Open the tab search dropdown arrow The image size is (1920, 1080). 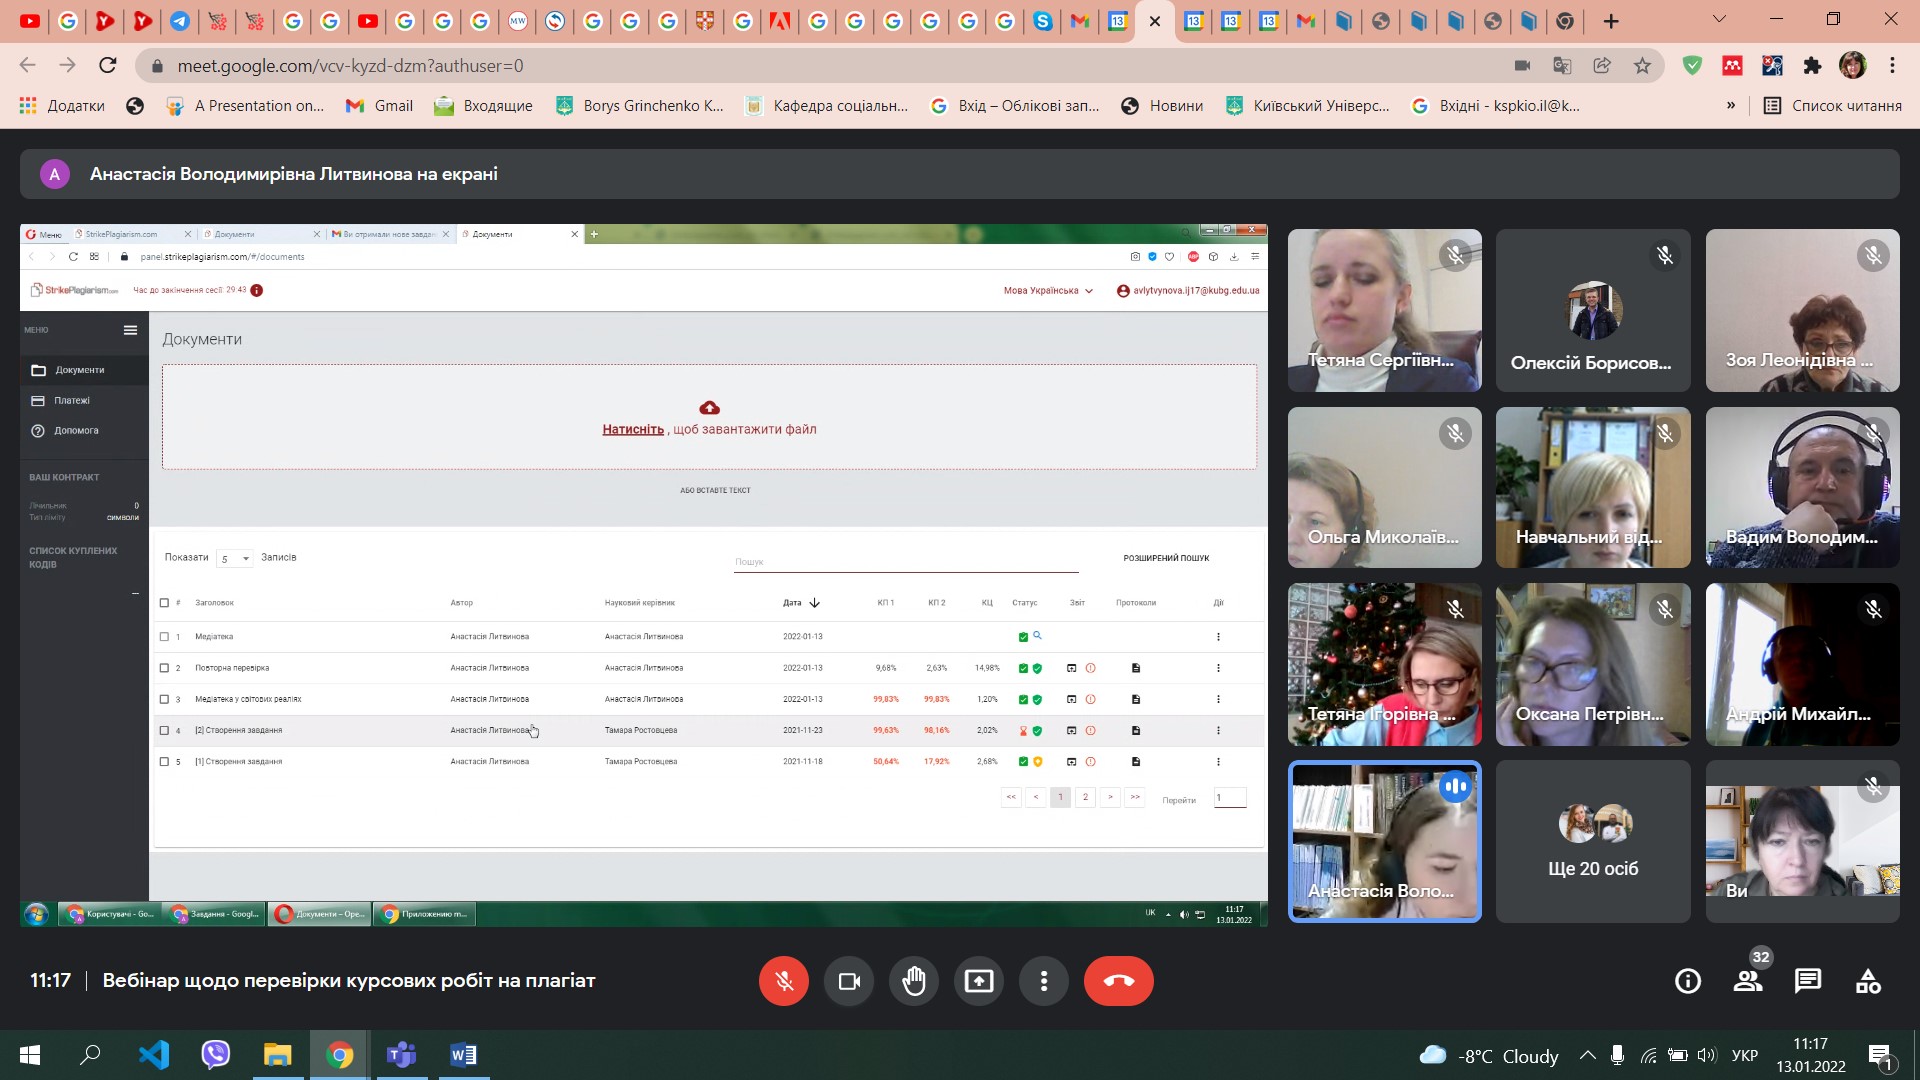(1720, 19)
